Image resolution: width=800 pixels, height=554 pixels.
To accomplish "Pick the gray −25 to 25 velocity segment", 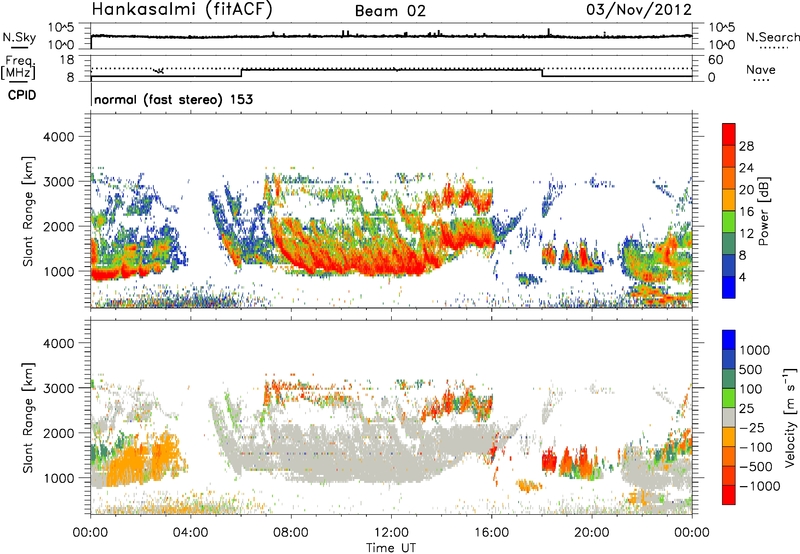I will [729, 417].
